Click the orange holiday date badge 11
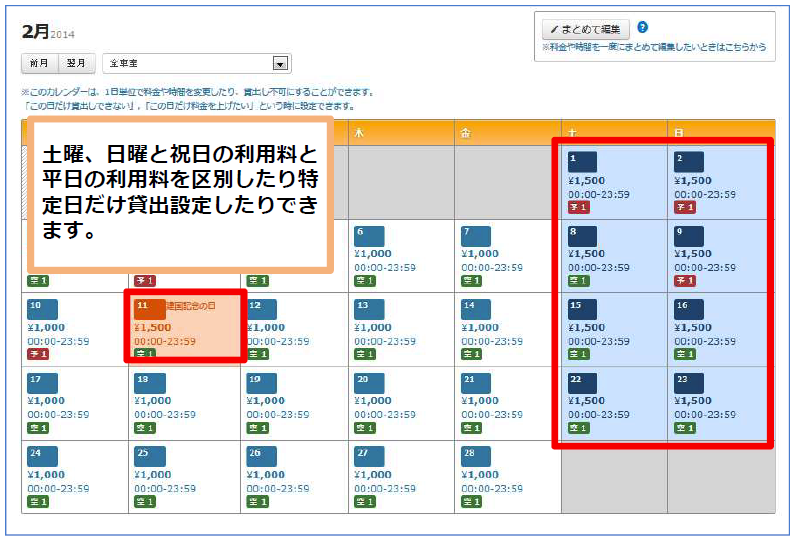The image size is (798, 542). point(149,309)
